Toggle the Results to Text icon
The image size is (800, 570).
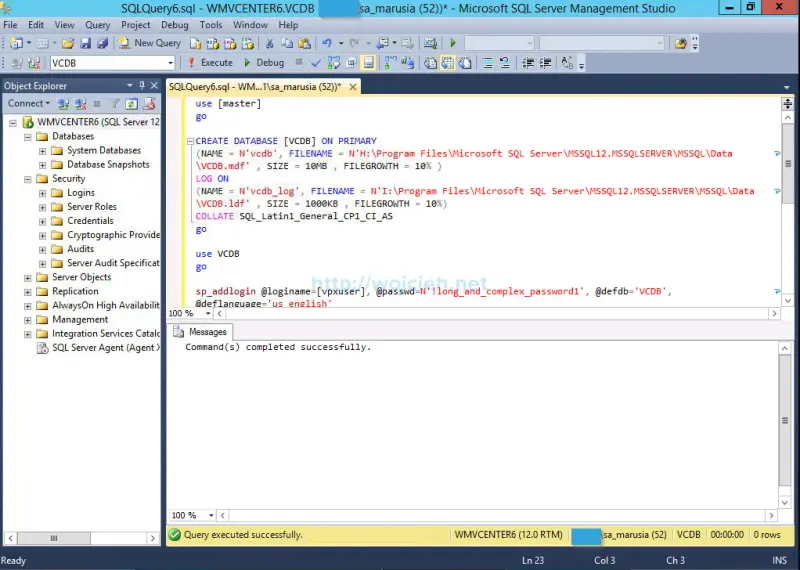[x=431, y=63]
